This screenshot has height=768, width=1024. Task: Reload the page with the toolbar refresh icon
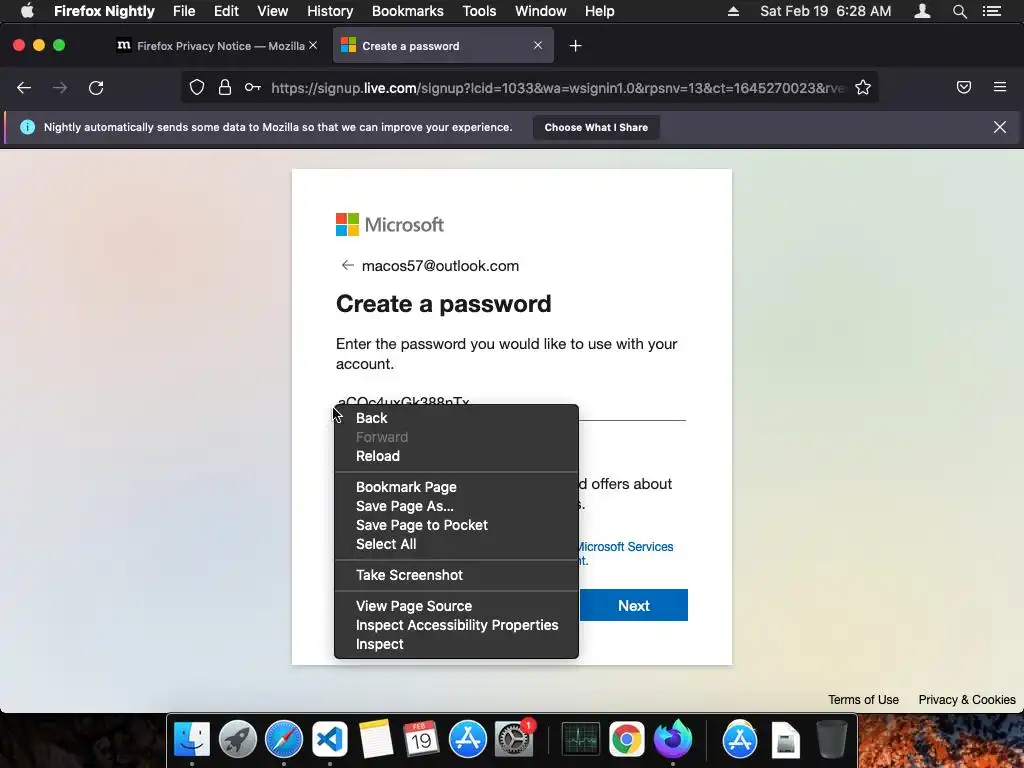click(96, 88)
